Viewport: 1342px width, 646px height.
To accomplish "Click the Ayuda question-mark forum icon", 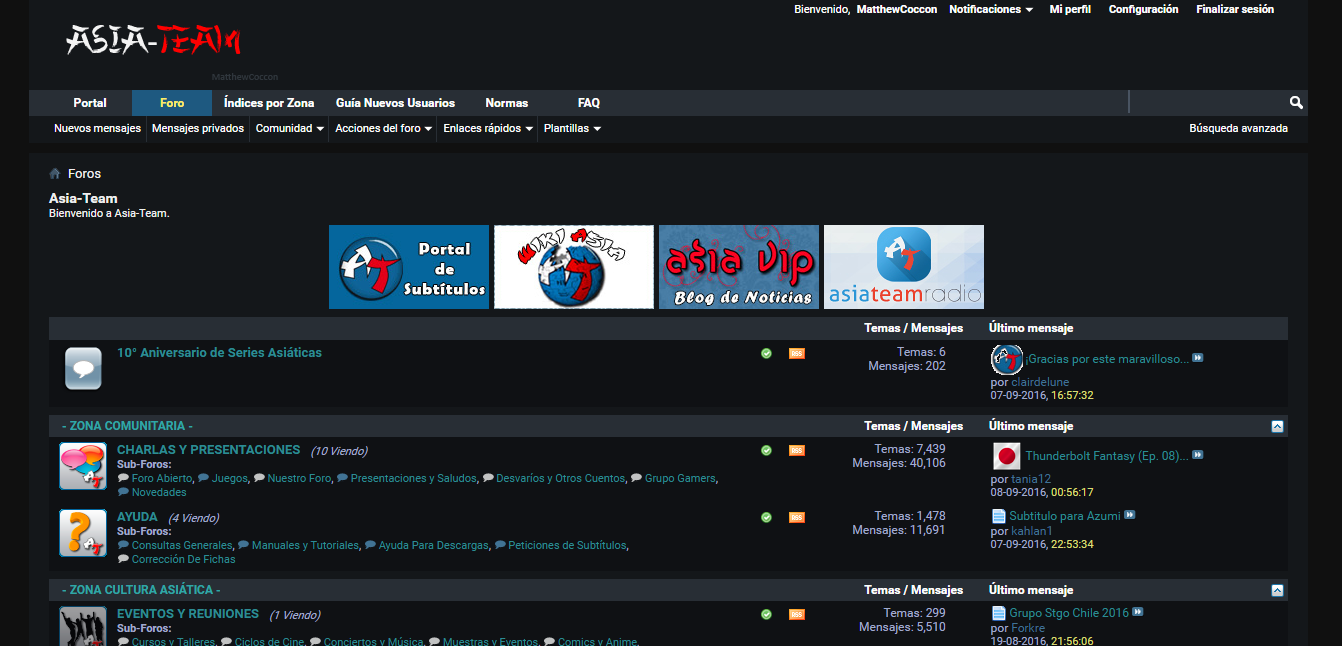I will tap(83, 533).
